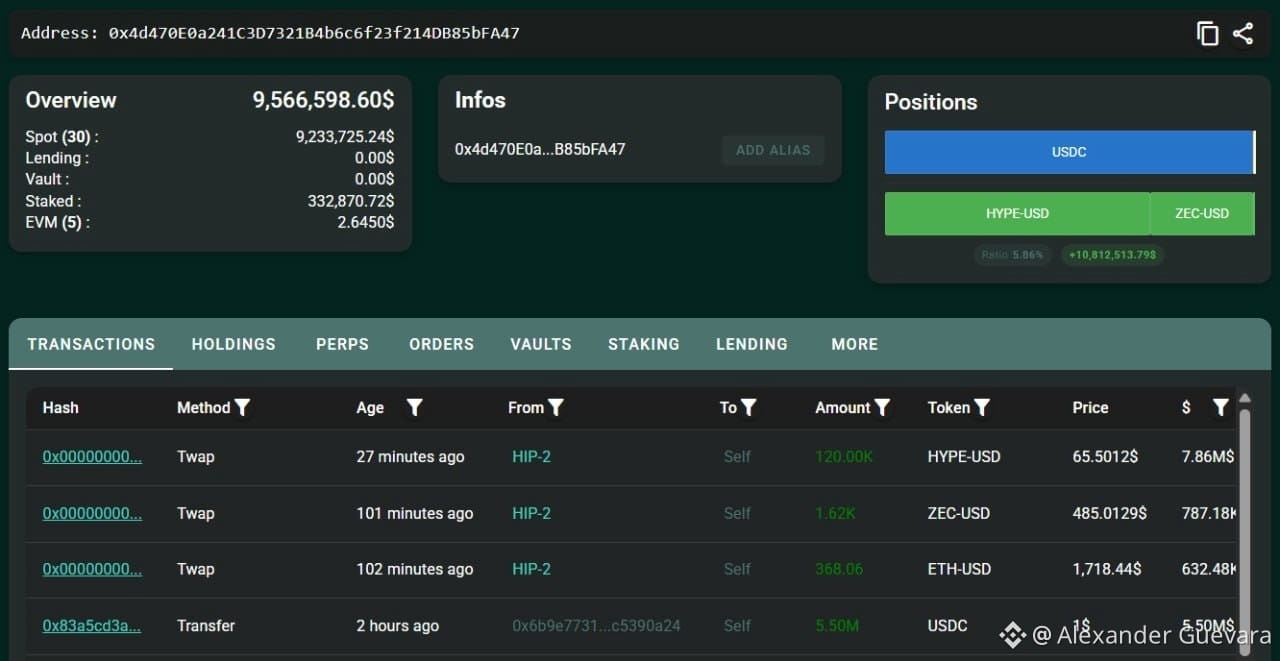Click the 27 minutes ago age cell
Viewport: 1280px width, 661px height.
click(x=410, y=457)
